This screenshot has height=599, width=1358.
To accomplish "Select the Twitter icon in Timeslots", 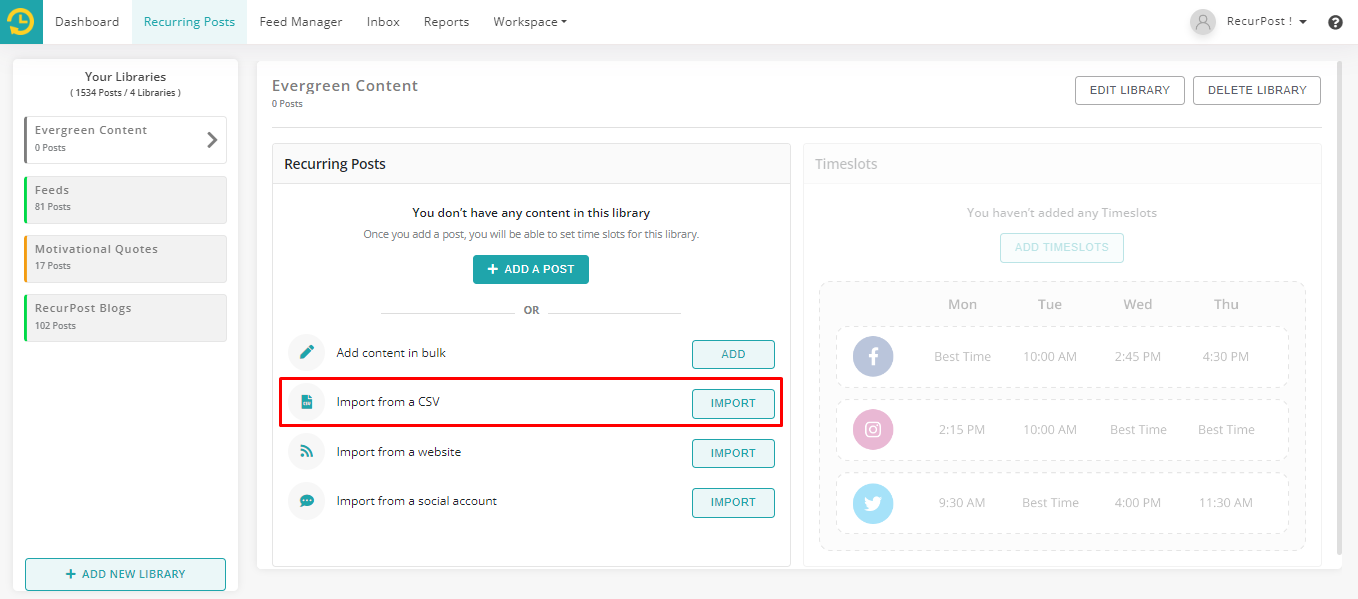I will coord(872,503).
